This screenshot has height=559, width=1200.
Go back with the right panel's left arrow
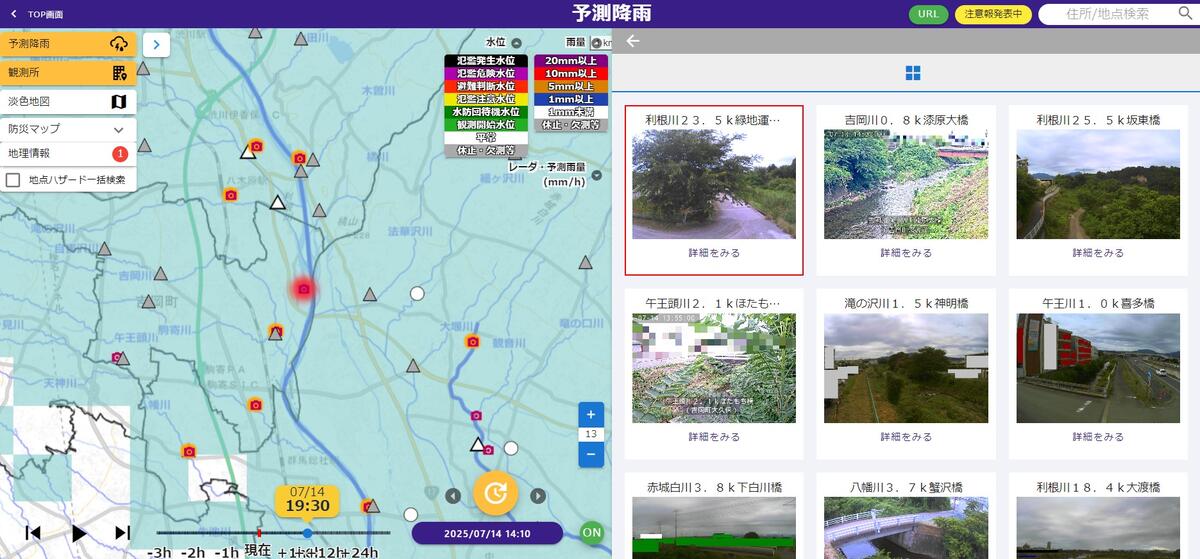(632, 41)
